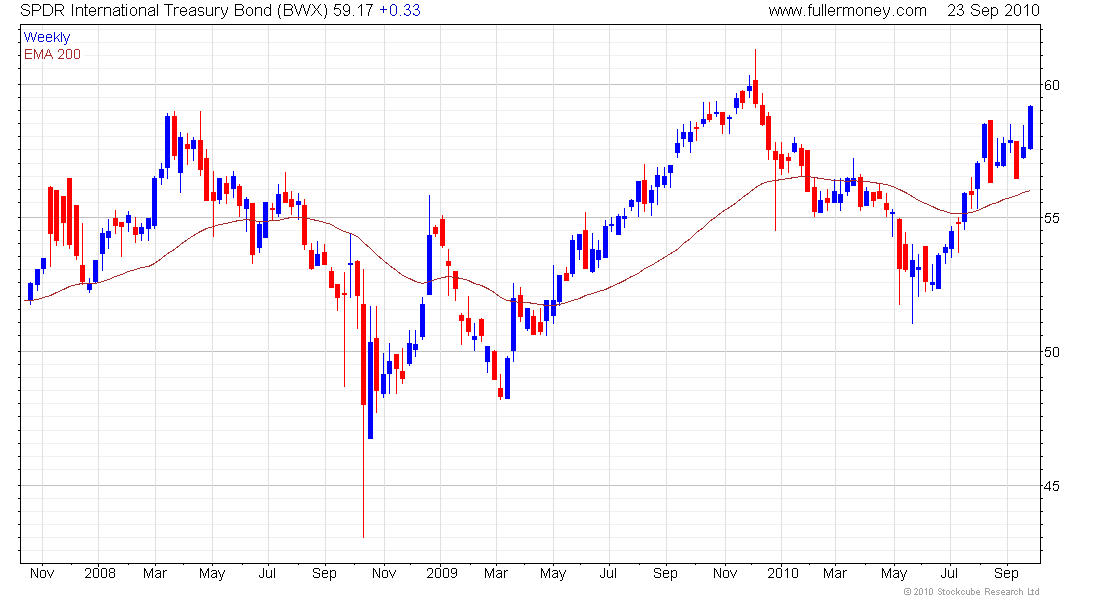Click the 55 price axis label
The height and width of the screenshot is (600, 1100).
click(1052, 218)
